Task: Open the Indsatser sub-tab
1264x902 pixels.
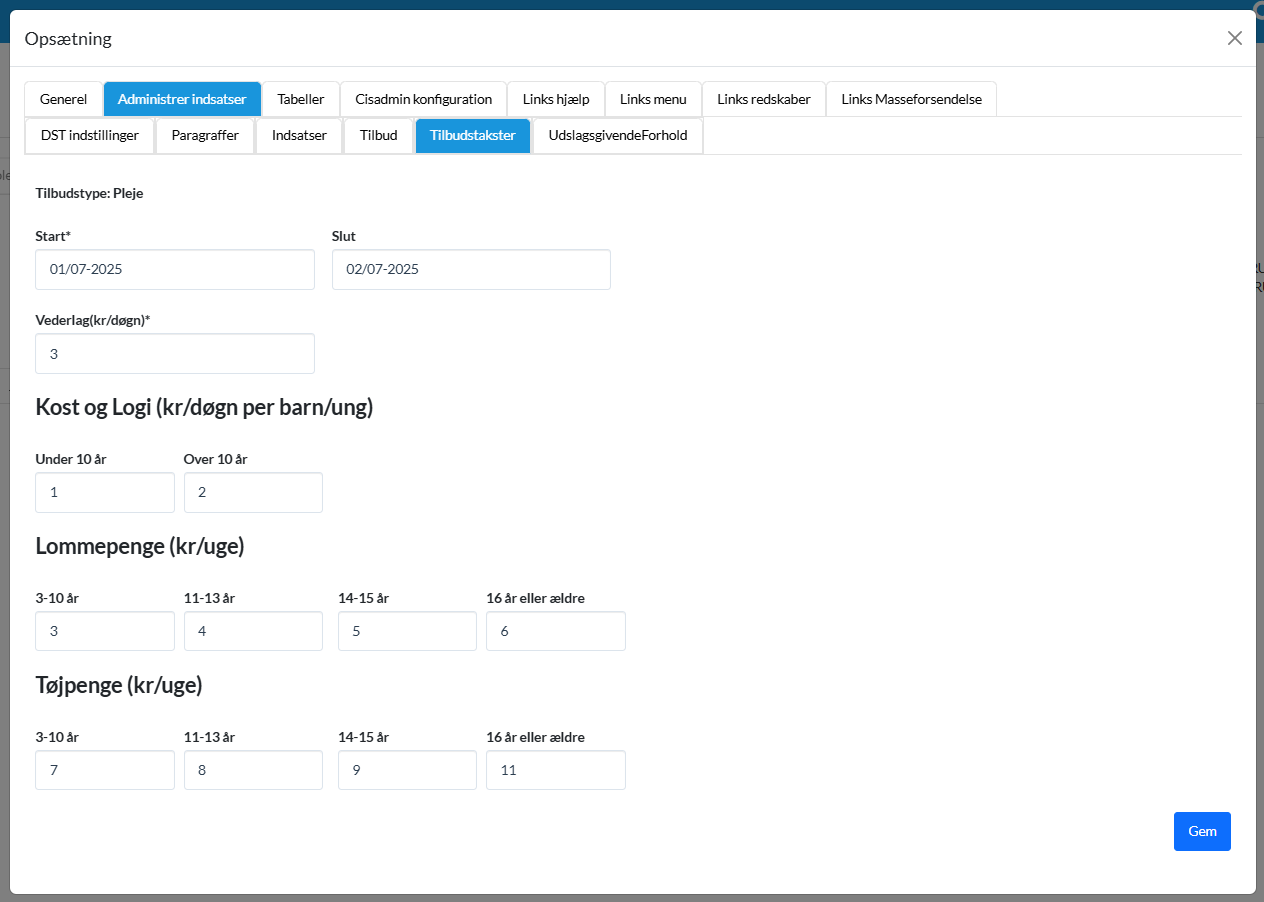Action: [x=299, y=135]
